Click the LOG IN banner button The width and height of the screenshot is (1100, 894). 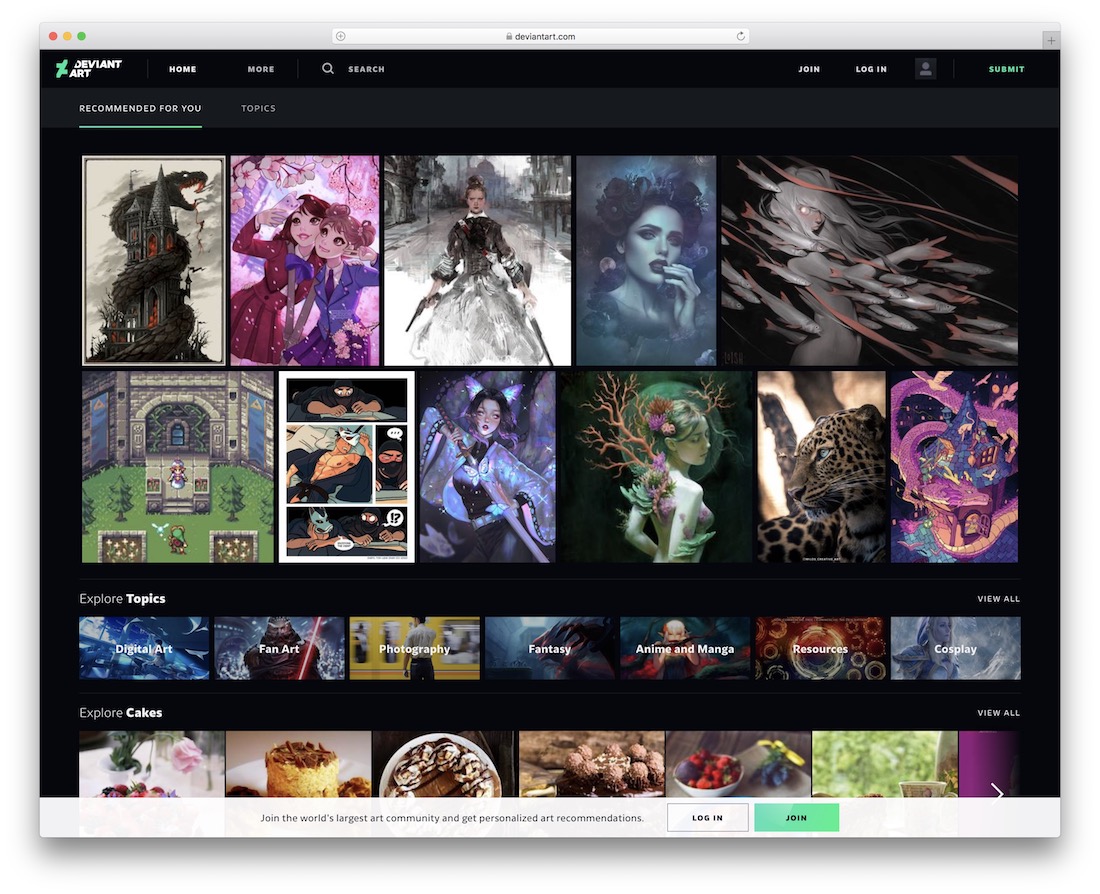point(707,818)
